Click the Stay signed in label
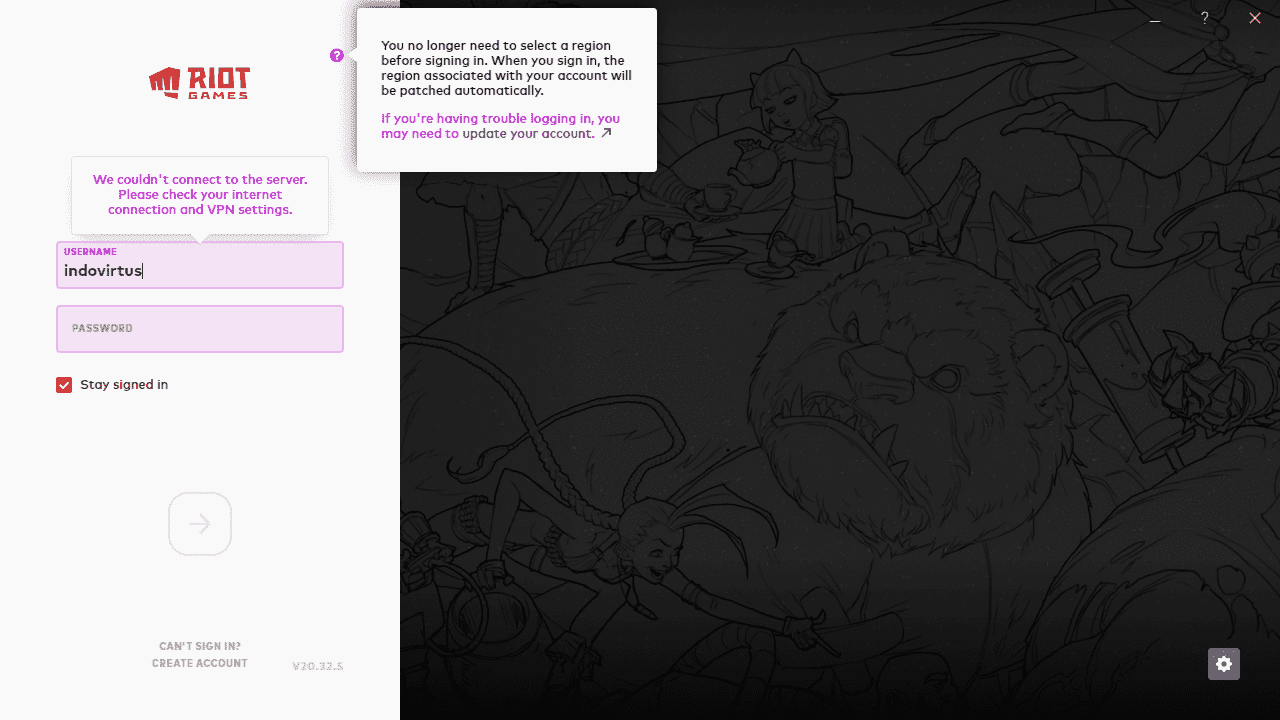 pos(124,385)
